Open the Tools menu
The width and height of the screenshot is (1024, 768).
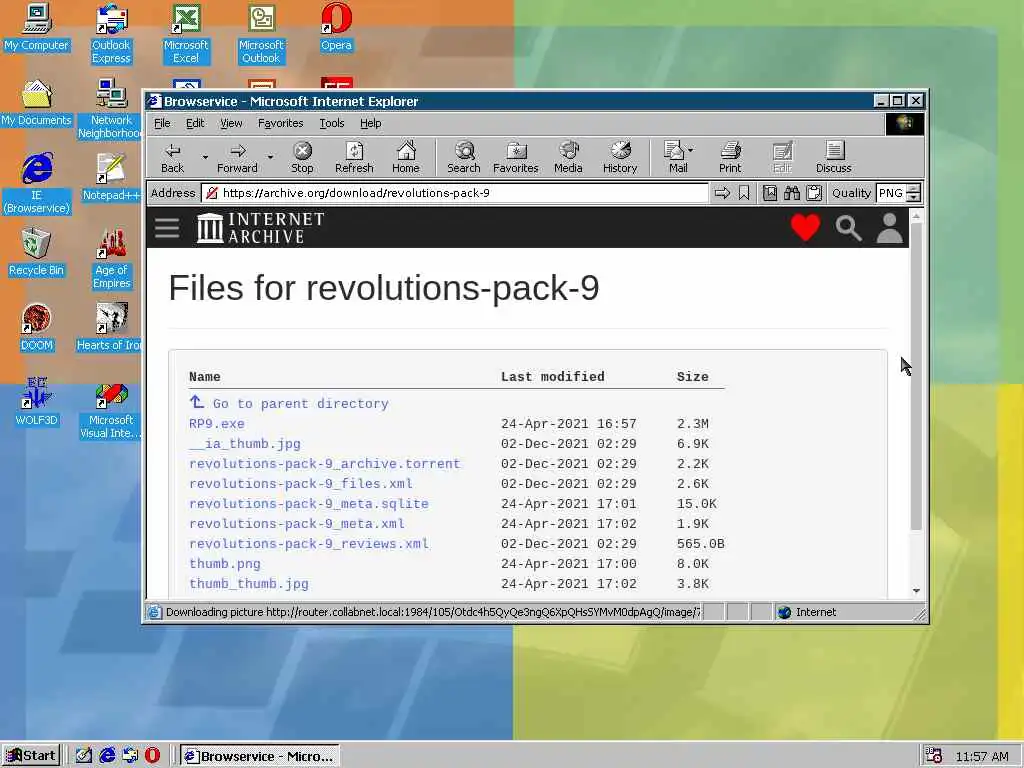332,123
